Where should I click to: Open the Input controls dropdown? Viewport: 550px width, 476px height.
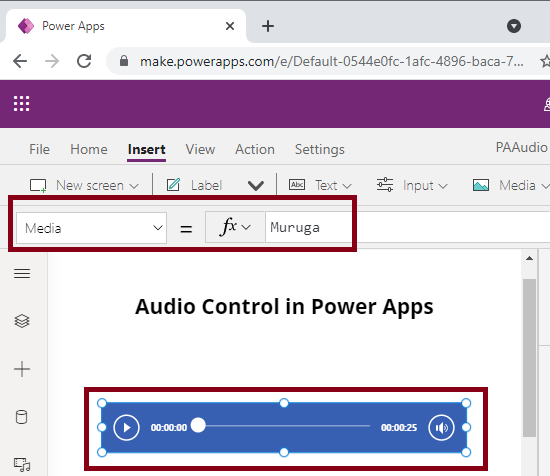click(412, 185)
